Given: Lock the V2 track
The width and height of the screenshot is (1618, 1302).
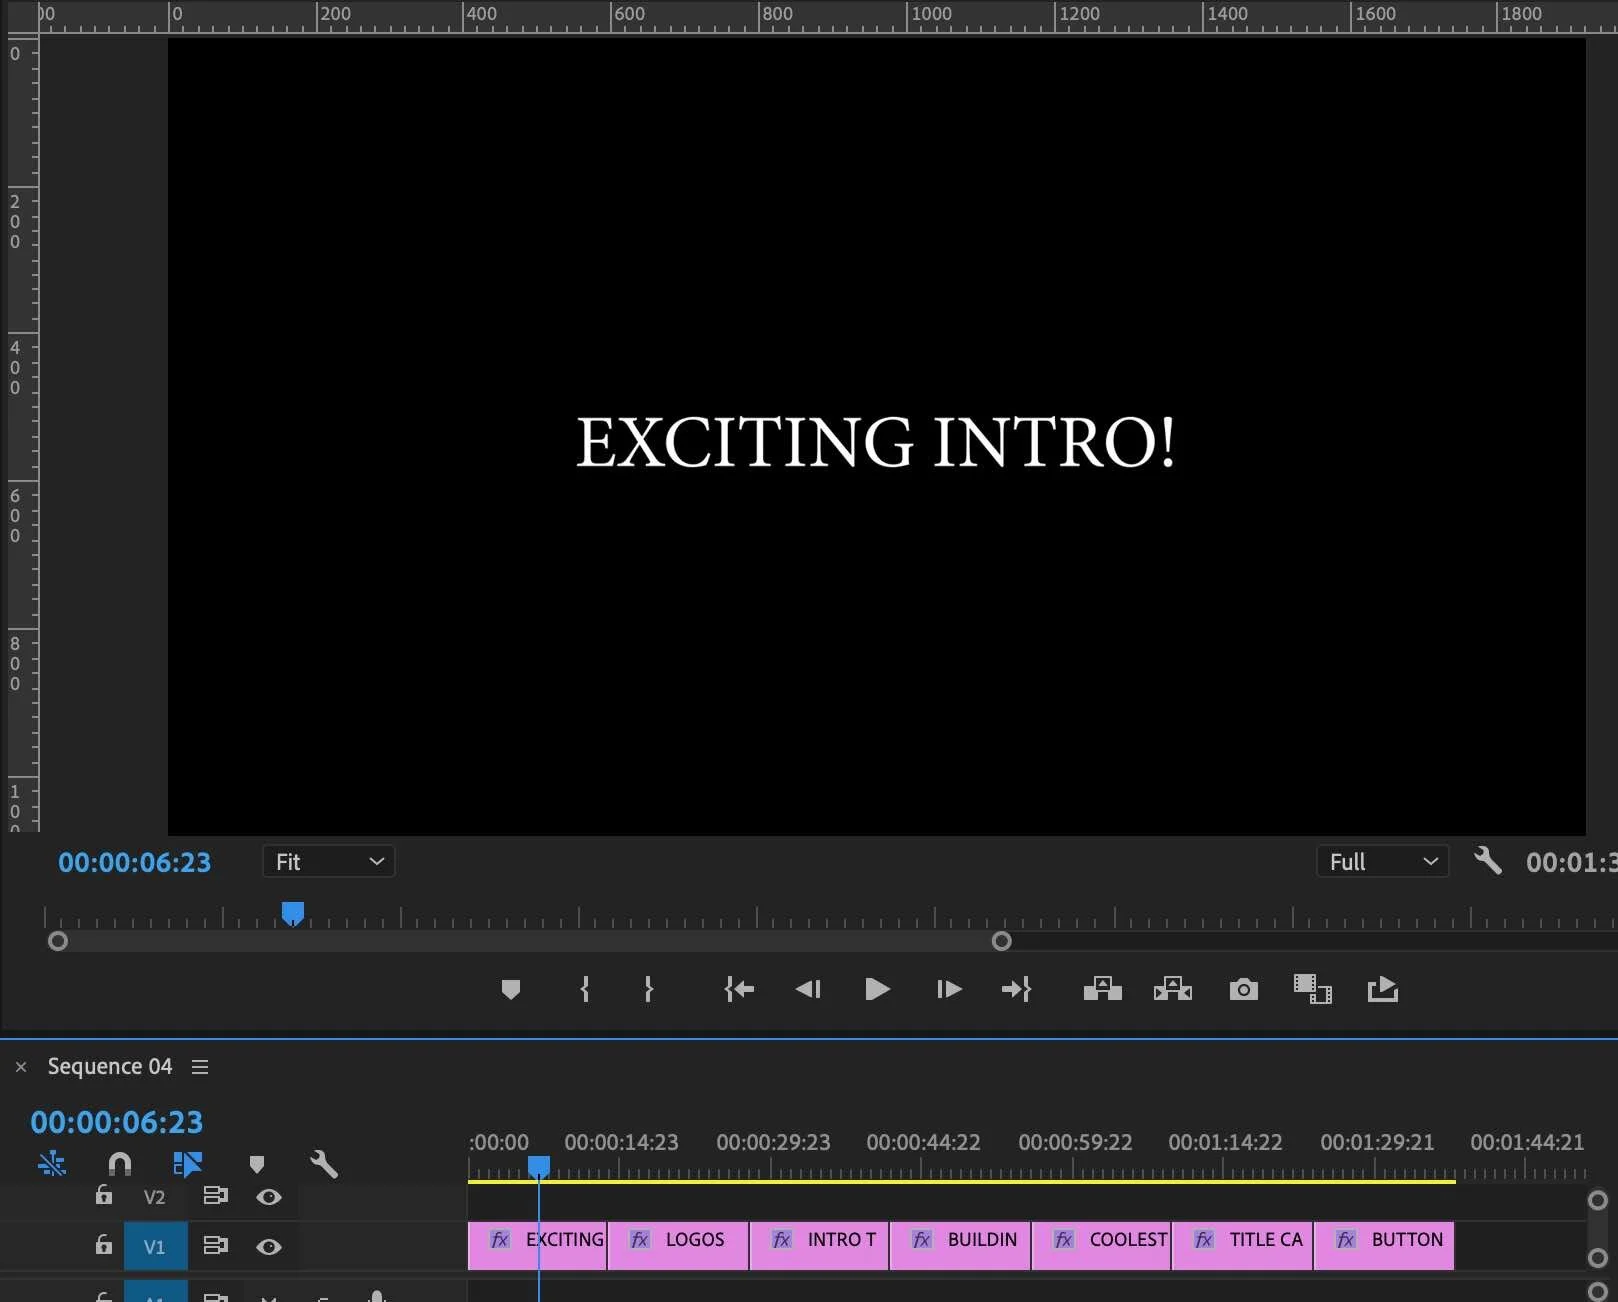Looking at the screenshot, I should 104,1195.
